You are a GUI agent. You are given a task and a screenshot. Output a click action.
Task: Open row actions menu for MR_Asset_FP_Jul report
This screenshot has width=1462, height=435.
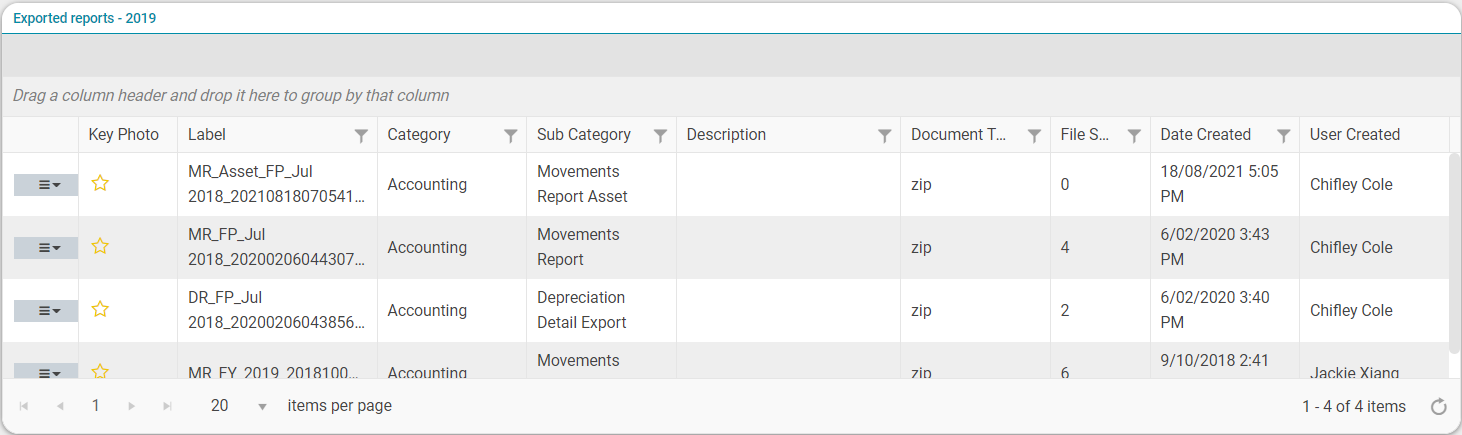[46, 185]
